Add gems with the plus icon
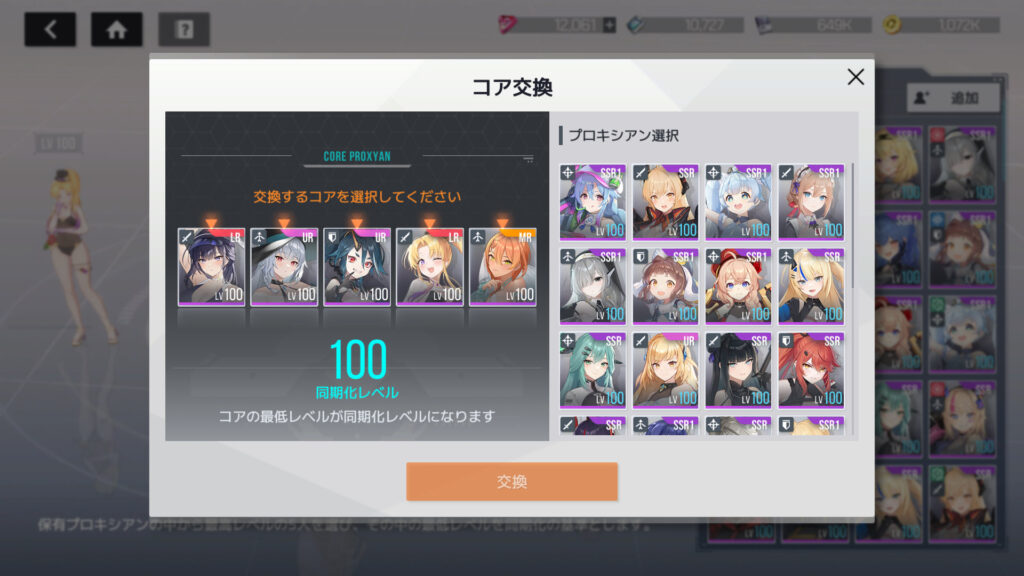The image size is (1024, 576). (609, 25)
